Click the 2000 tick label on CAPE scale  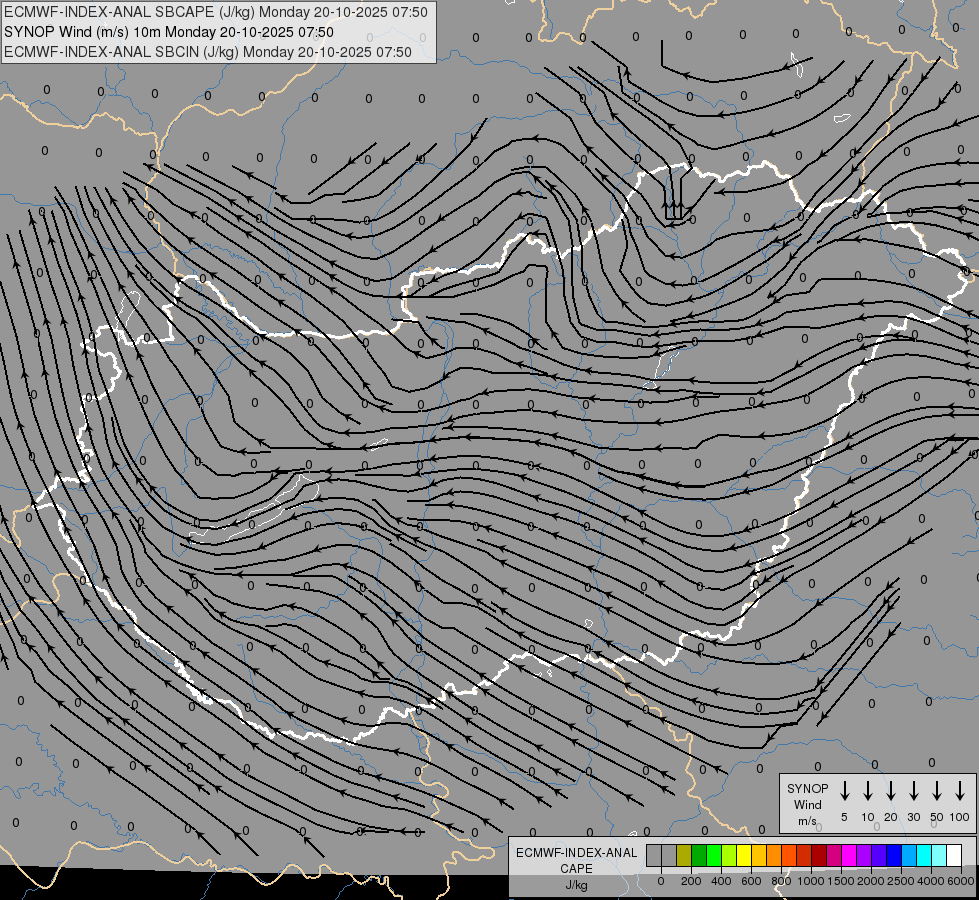tap(871, 881)
